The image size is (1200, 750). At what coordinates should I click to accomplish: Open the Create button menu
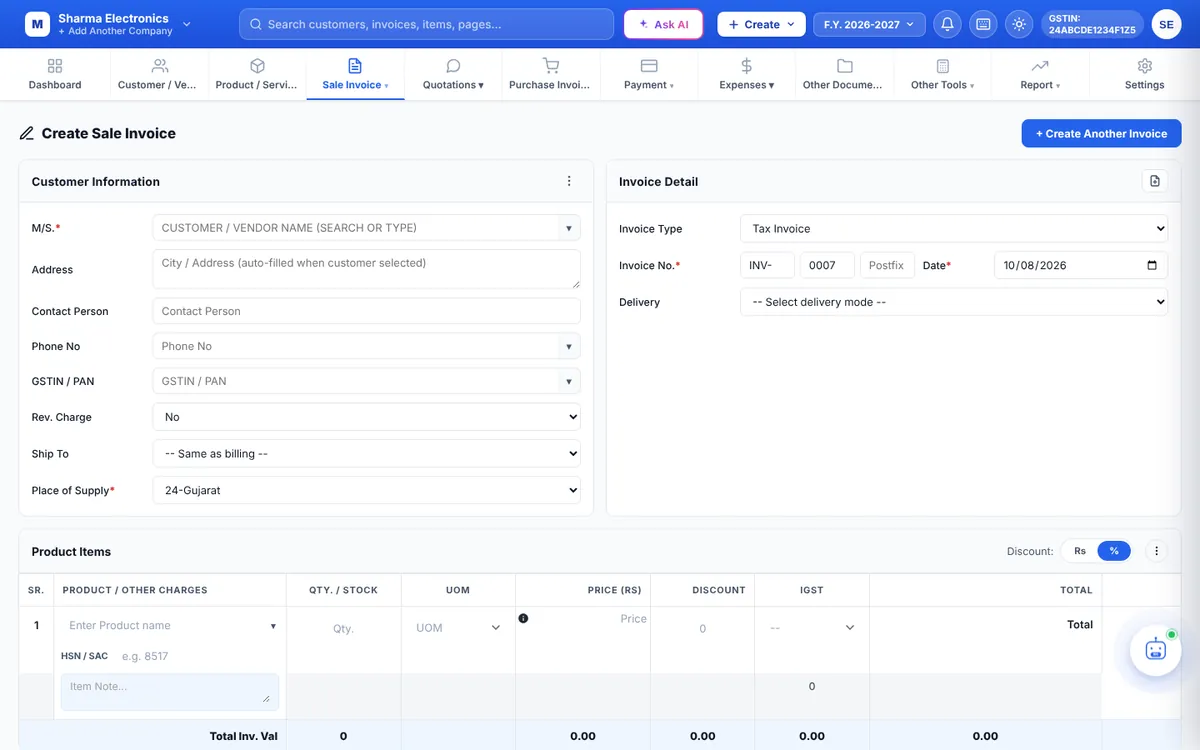point(761,24)
